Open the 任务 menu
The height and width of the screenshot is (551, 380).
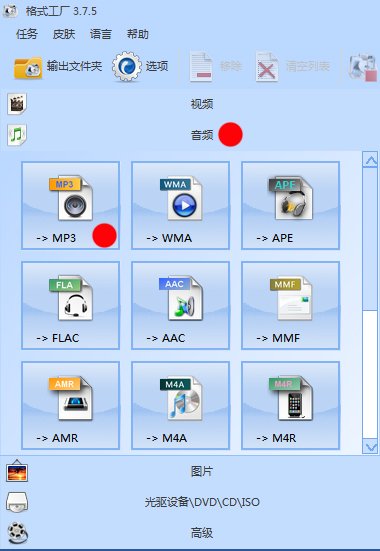coord(27,34)
